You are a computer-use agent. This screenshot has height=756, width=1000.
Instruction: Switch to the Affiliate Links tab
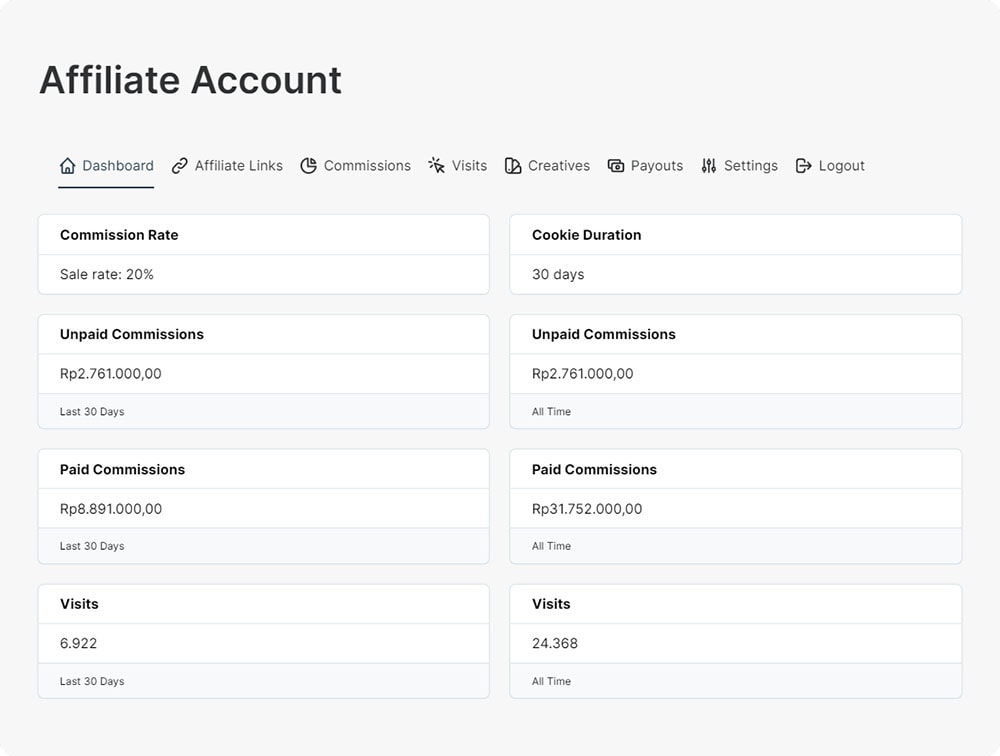pyautogui.click(x=228, y=166)
